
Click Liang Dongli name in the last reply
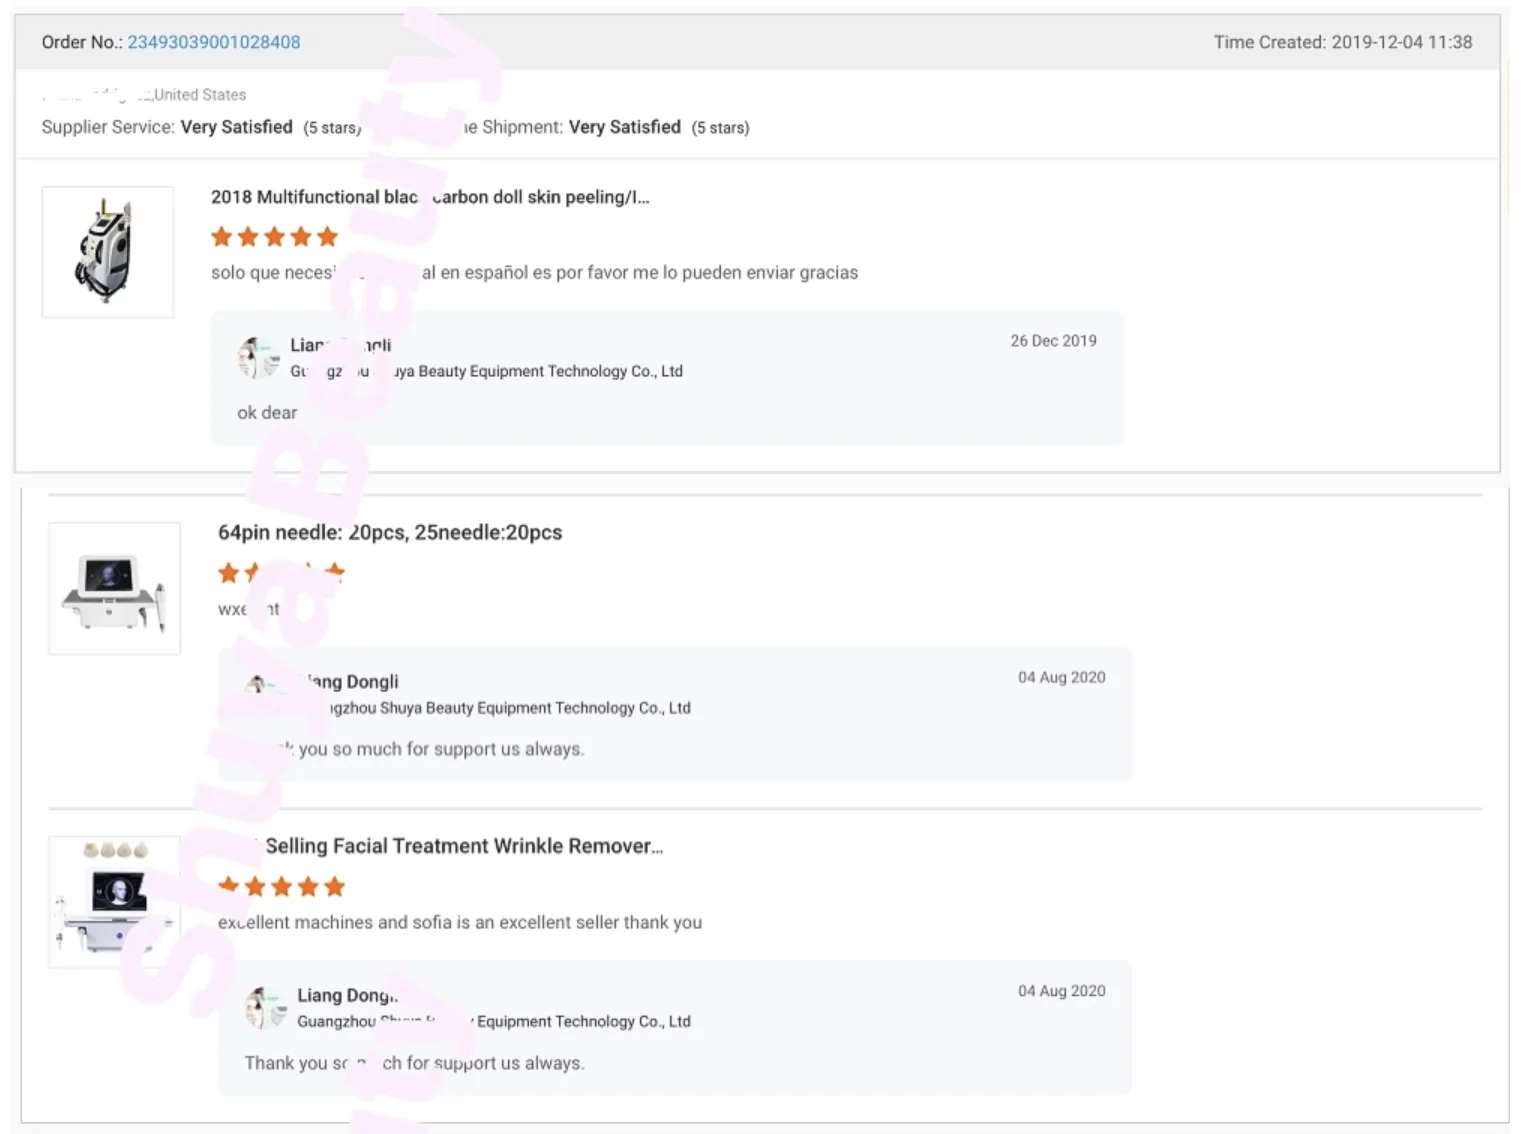pos(347,995)
